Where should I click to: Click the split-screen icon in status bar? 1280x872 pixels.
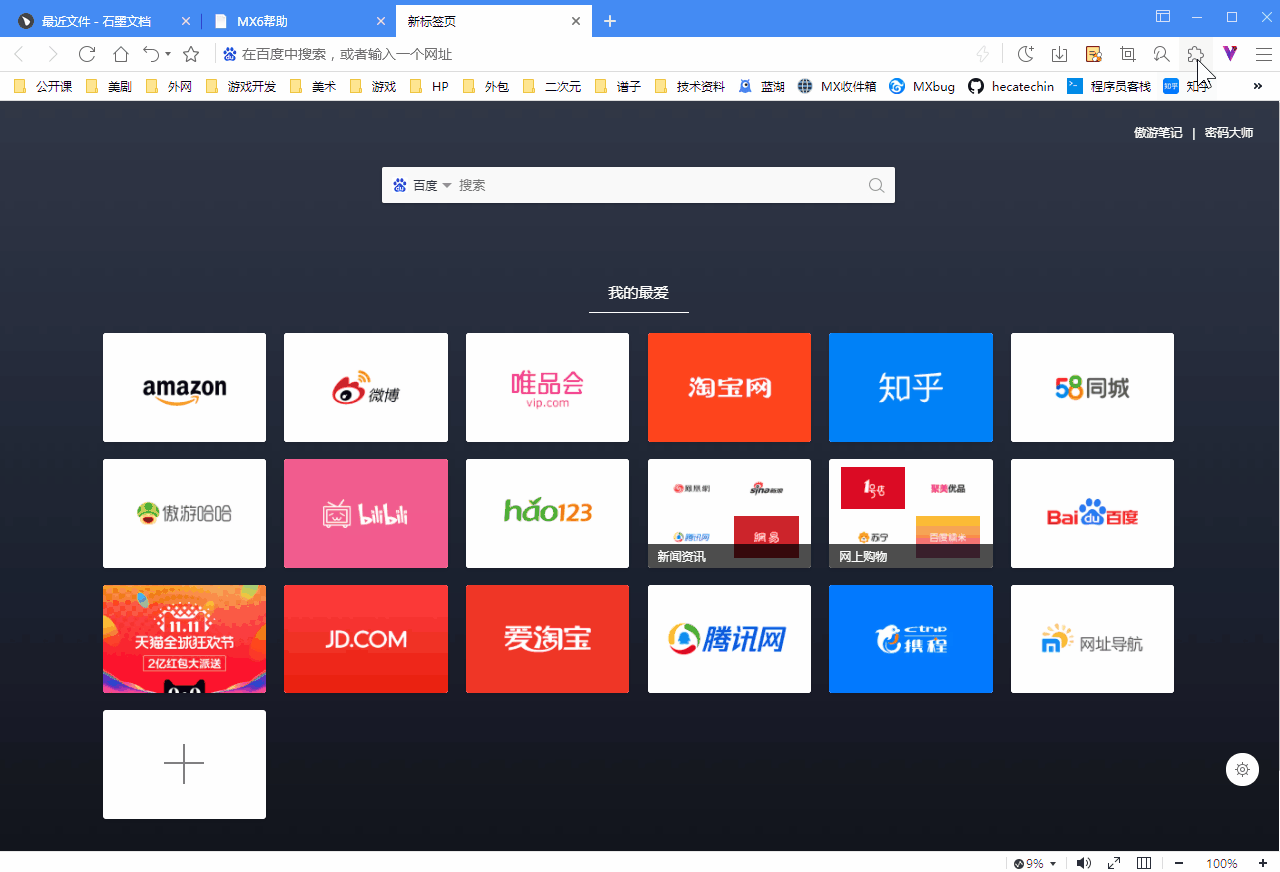pos(1143,862)
